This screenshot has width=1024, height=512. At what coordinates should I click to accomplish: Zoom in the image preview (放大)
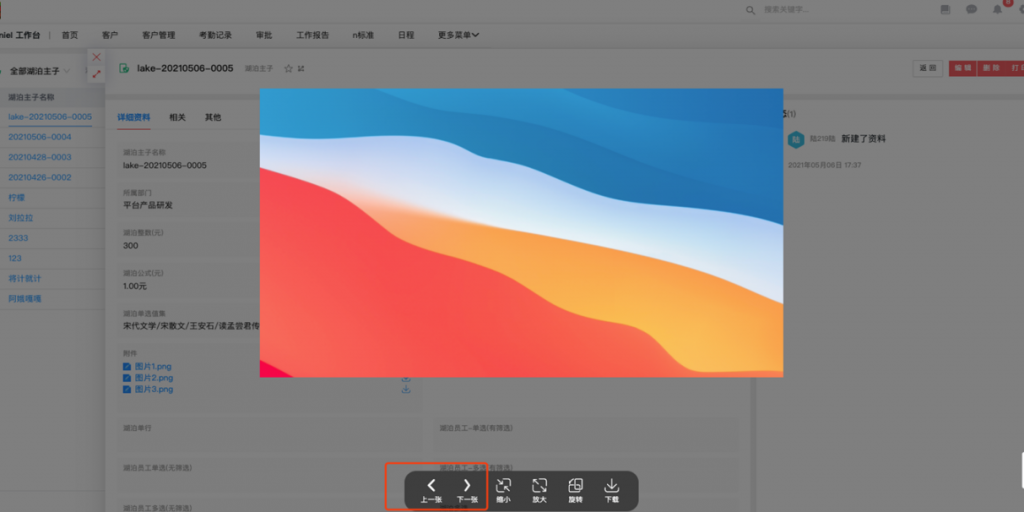[x=539, y=489]
